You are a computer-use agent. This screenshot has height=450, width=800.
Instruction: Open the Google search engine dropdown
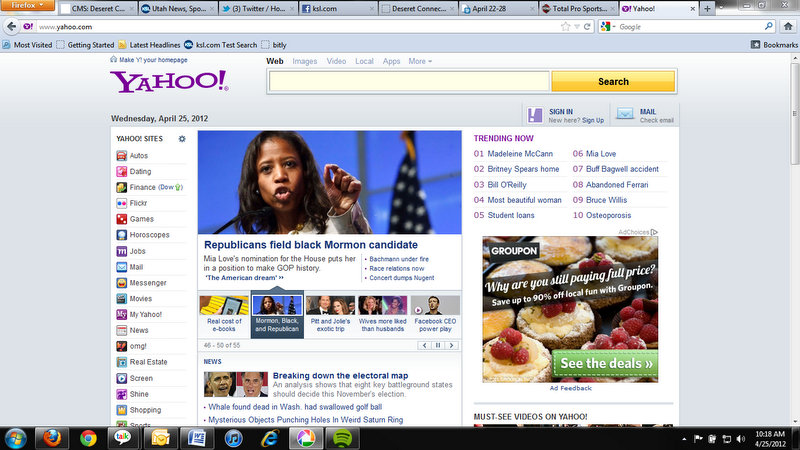(x=609, y=26)
